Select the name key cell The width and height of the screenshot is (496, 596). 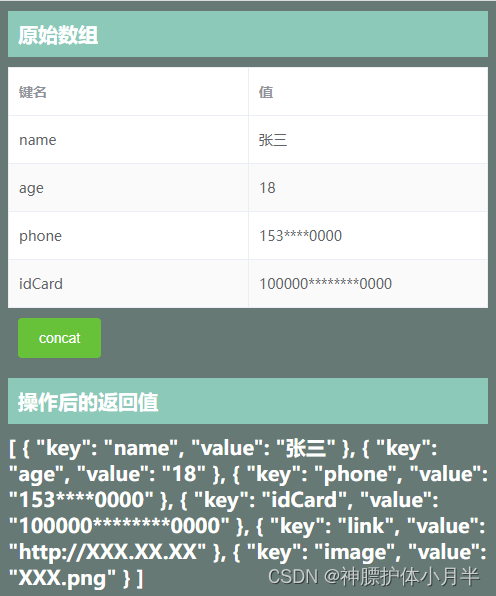click(x=128, y=140)
